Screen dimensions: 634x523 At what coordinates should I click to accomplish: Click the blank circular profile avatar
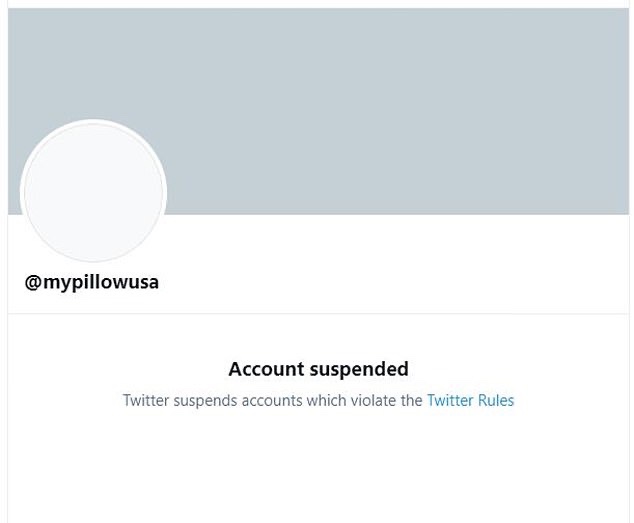93,192
